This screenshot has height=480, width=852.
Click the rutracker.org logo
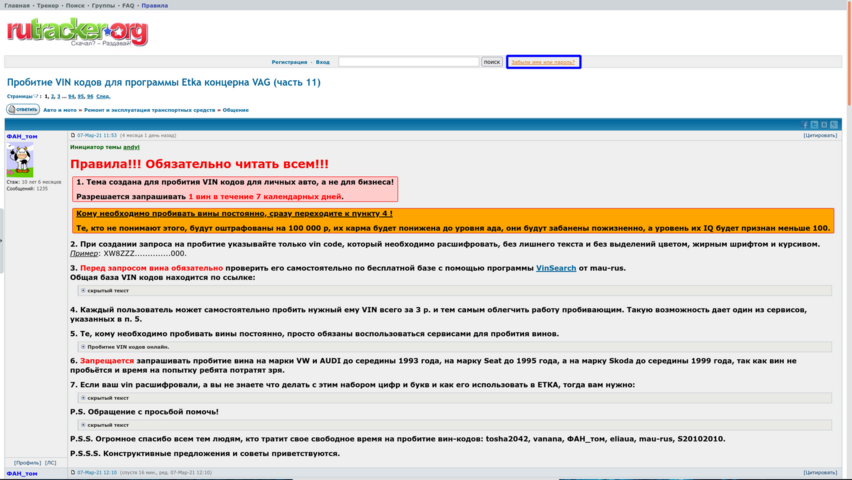[77, 32]
